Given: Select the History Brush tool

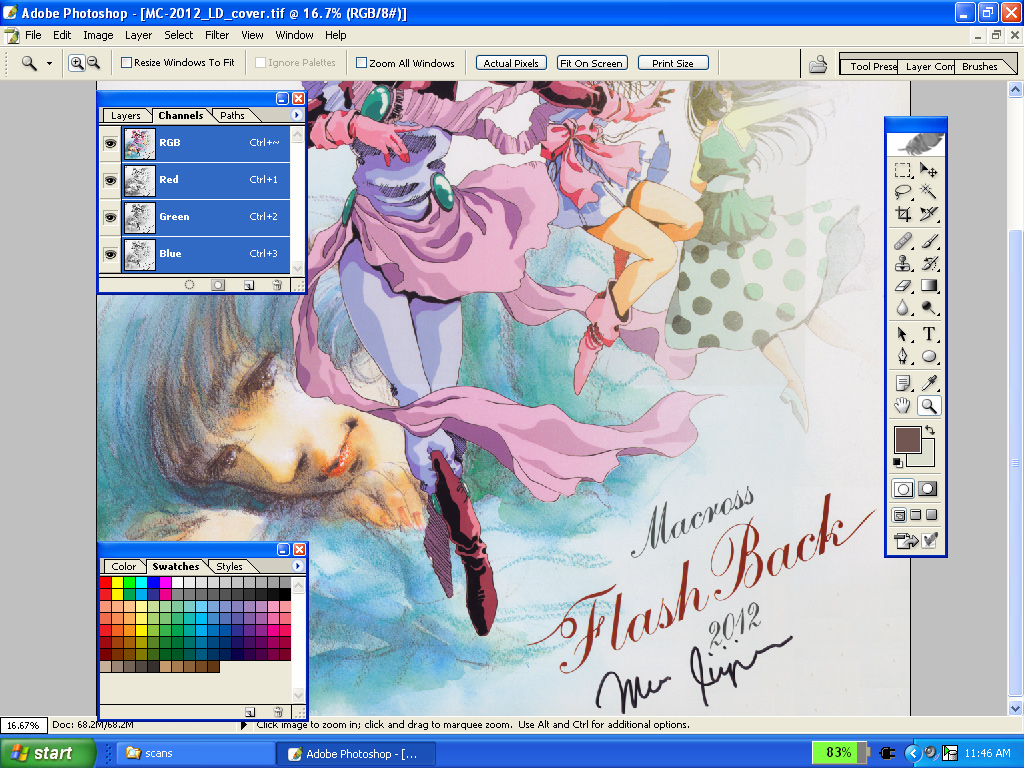Looking at the screenshot, I should 928,263.
